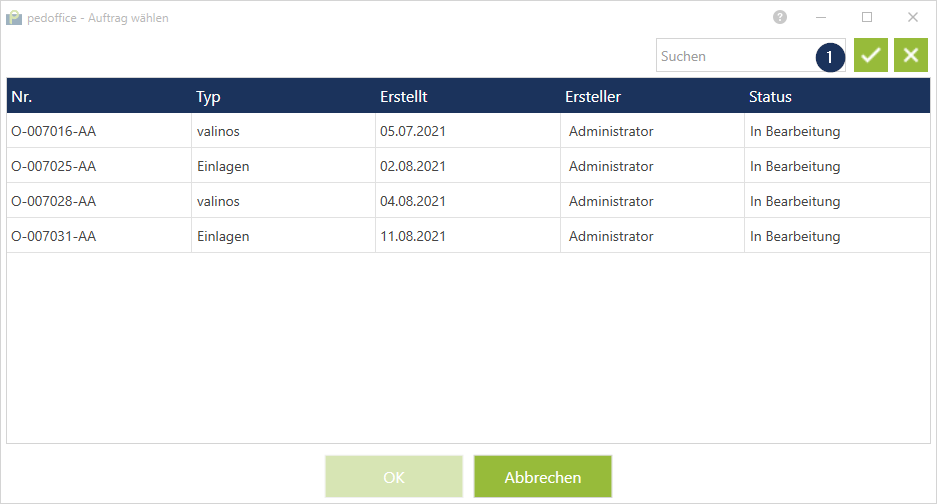Click the green X cancel icon
Viewport: 937px width, 504px height.
910,56
